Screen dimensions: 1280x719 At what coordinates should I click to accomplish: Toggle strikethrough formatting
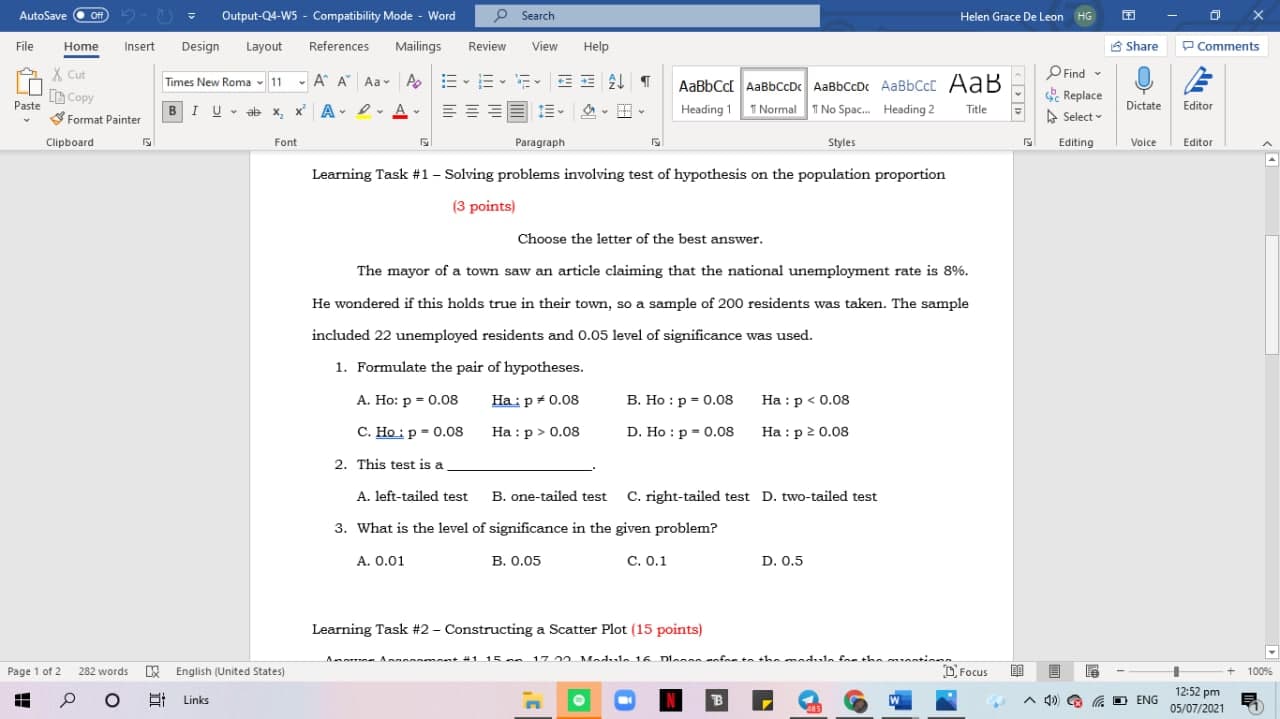click(253, 112)
